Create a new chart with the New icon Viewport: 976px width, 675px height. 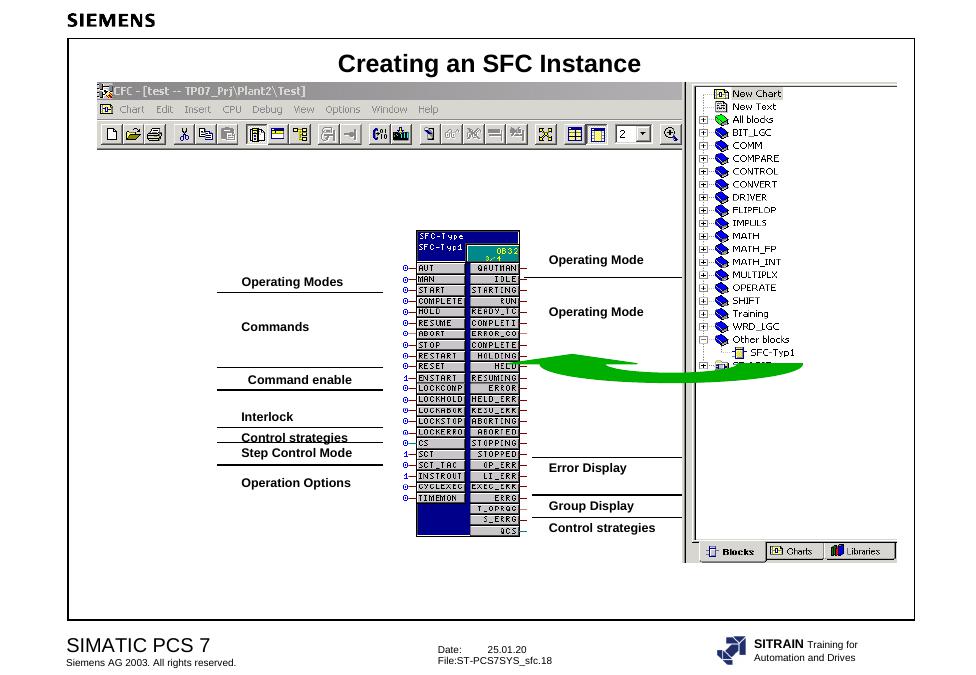pyautogui.click(x=112, y=134)
